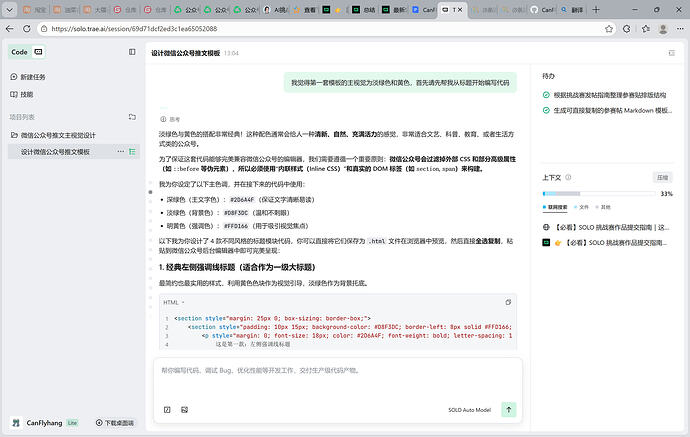
Task: Click the 下载桌面端 button
Action: (109, 423)
